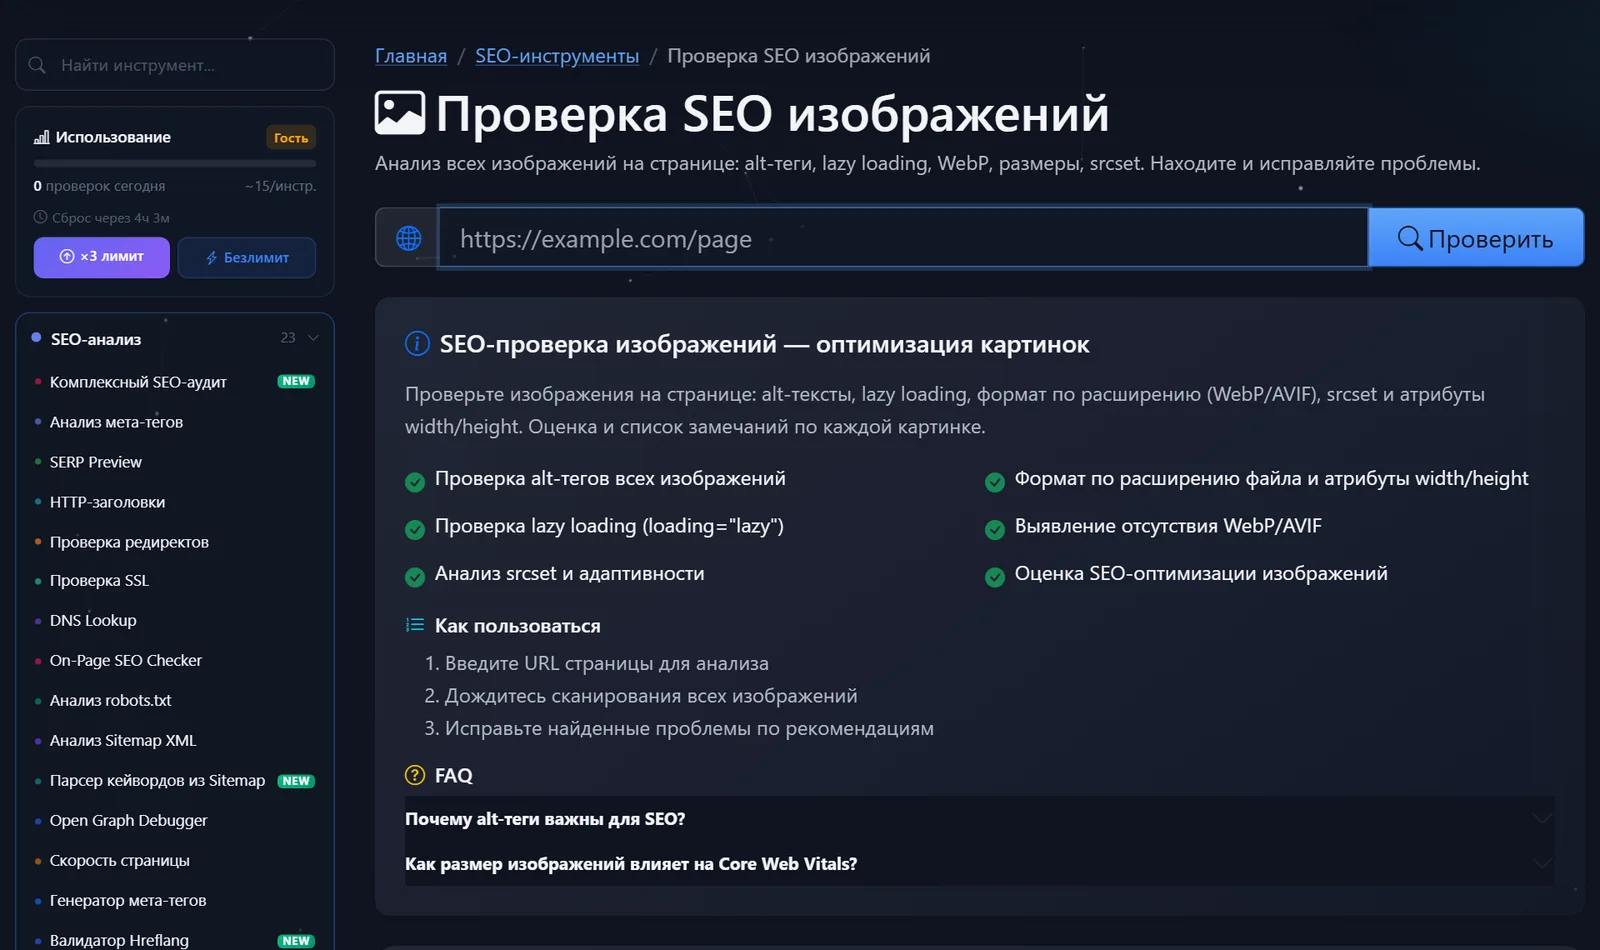Click the globe icon beside URL field
This screenshot has height=950, width=1600.
click(408, 238)
